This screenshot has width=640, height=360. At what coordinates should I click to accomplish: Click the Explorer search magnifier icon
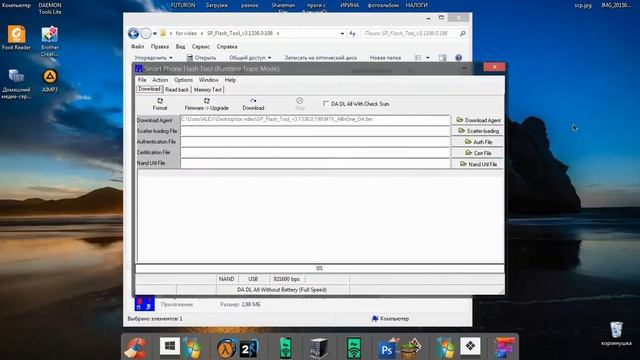(x=462, y=33)
